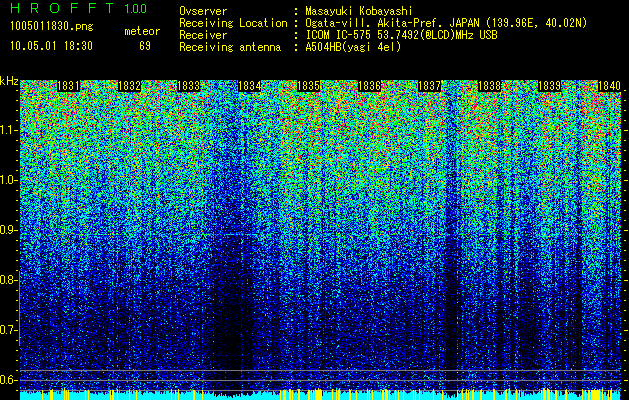Click the file name 1005011830.png

click(52, 27)
